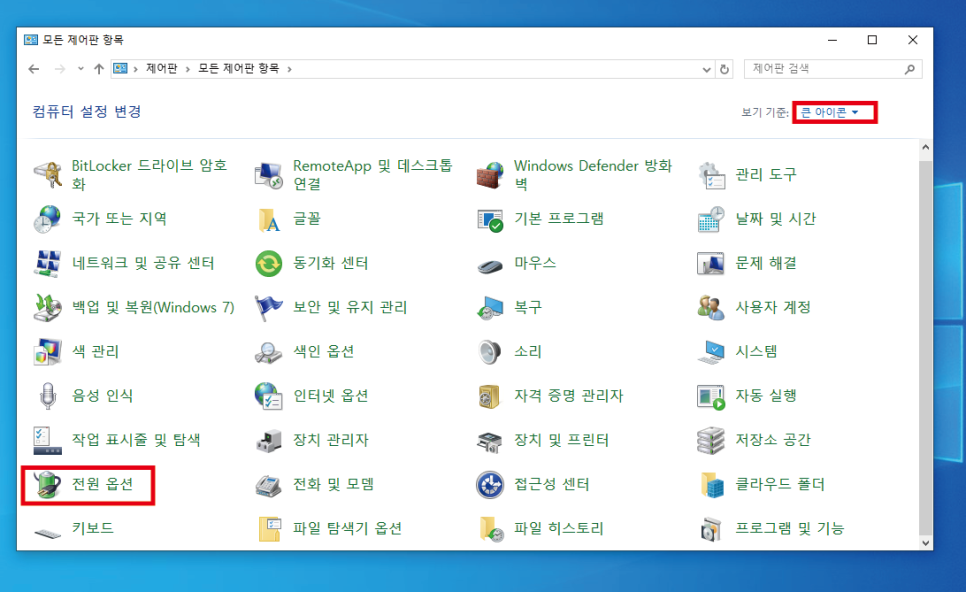Click the control panel icon in address bar

120,68
